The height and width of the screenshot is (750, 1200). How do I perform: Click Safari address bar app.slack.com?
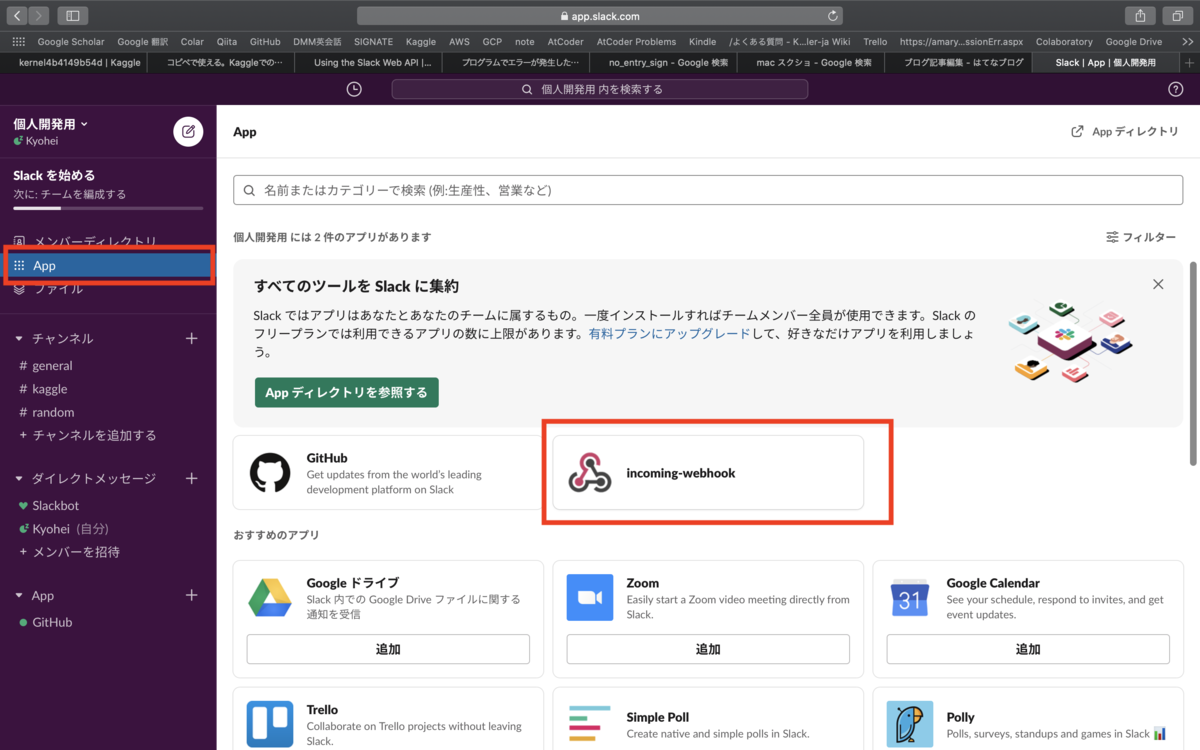click(600, 16)
